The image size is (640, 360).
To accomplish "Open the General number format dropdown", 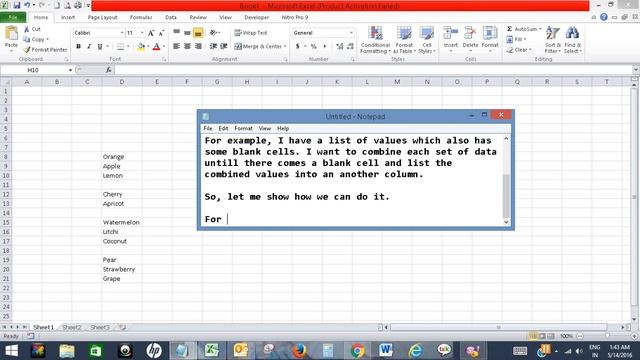I will tap(351, 33).
